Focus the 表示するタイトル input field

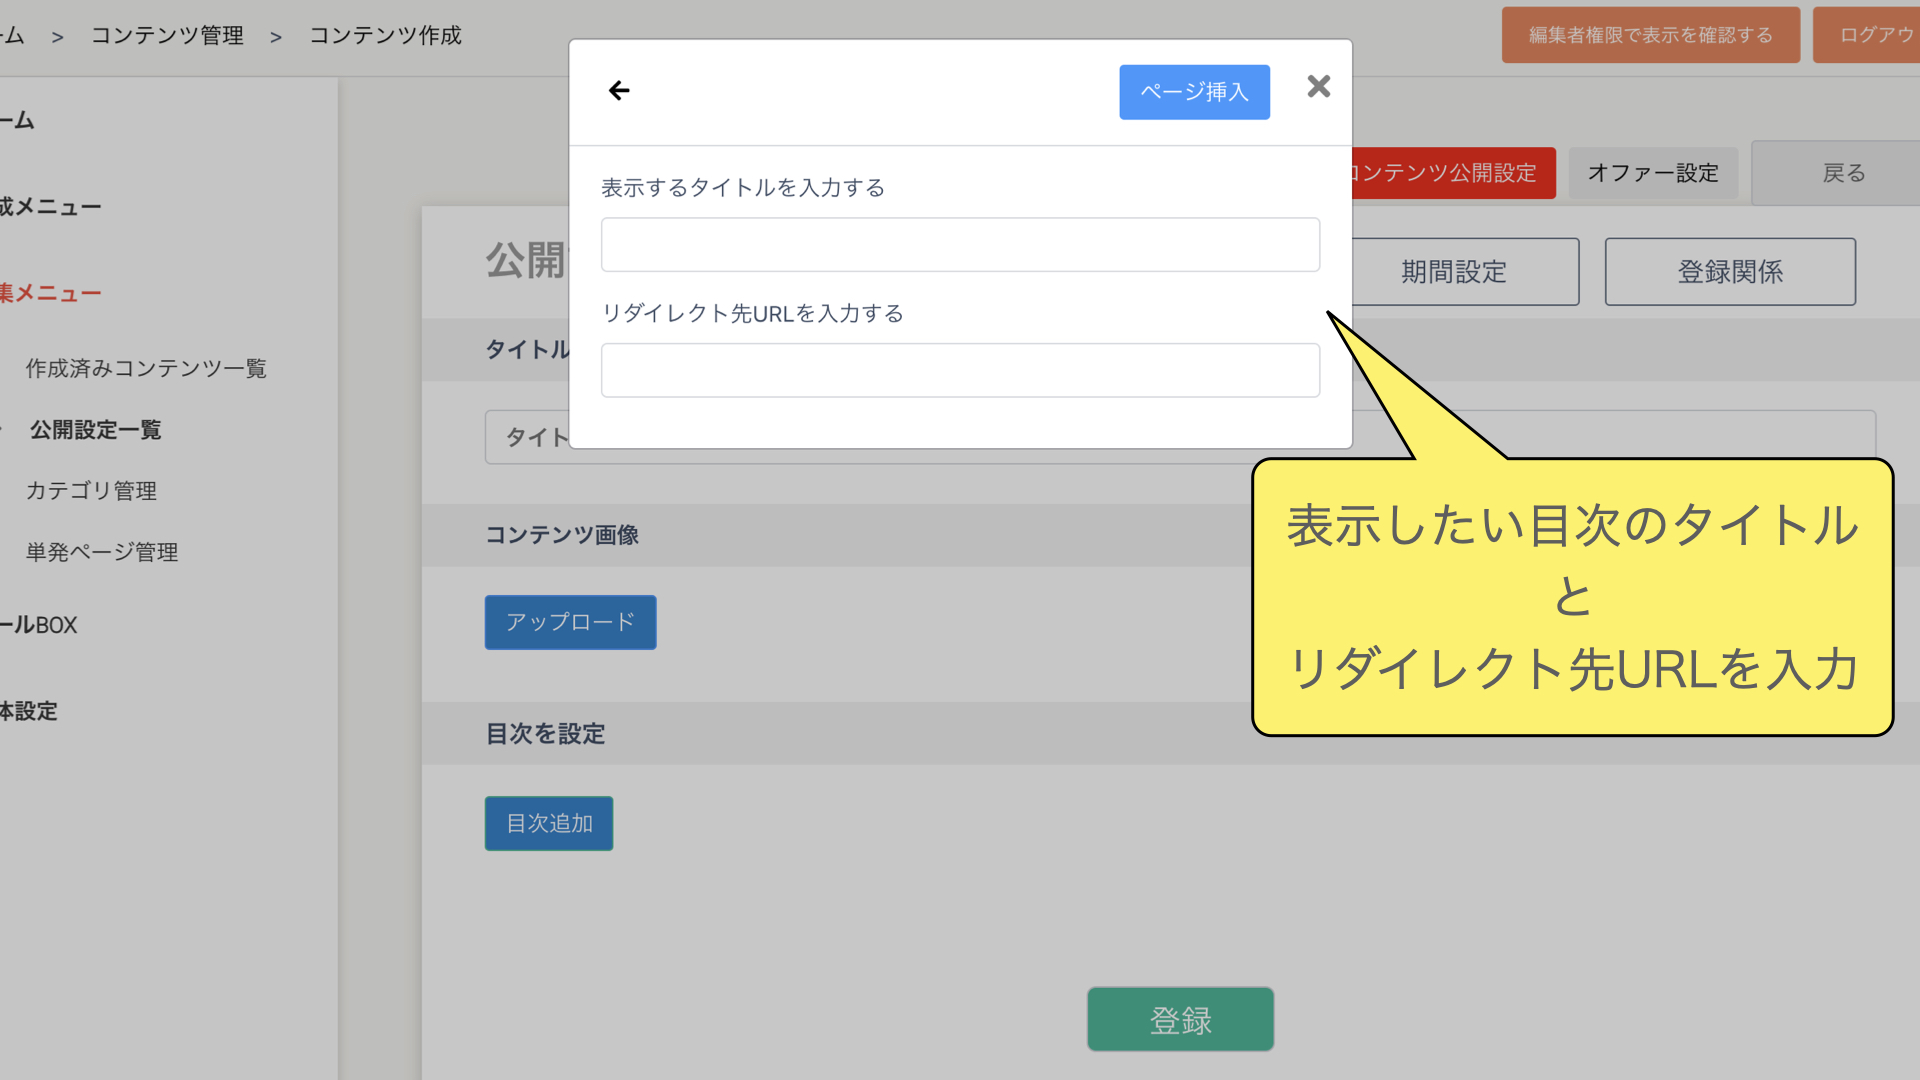tap(959, 245)
